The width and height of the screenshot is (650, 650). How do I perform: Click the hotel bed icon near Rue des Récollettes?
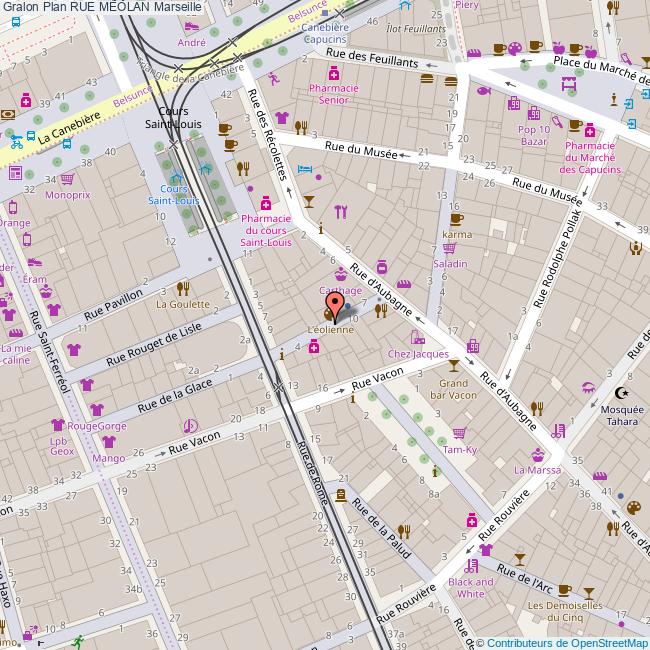(x=306, y=169)
